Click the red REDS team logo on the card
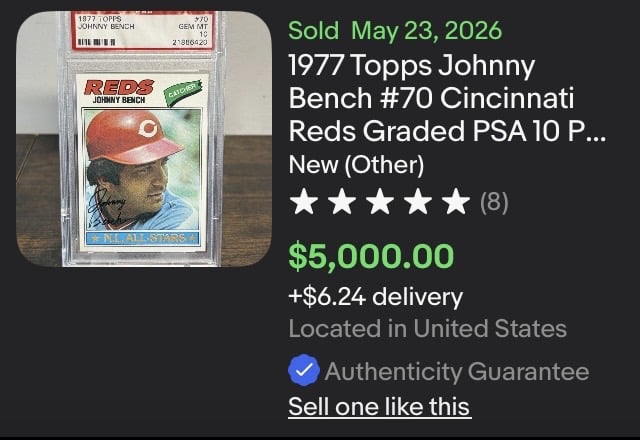The height and width of the screenshot is (440, 640). point(119,87)
